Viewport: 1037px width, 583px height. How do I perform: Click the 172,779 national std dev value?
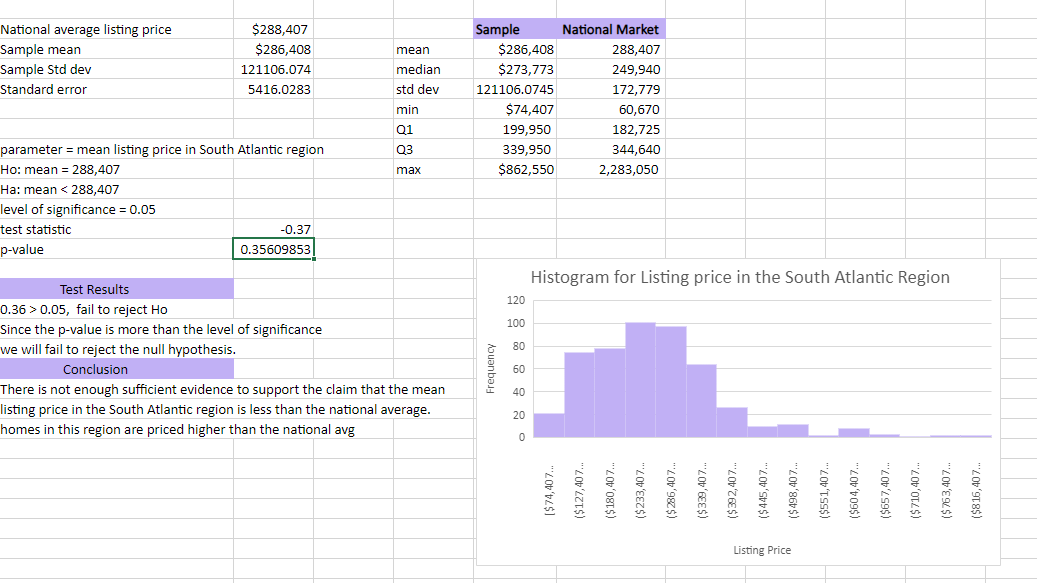coord(610,89)
